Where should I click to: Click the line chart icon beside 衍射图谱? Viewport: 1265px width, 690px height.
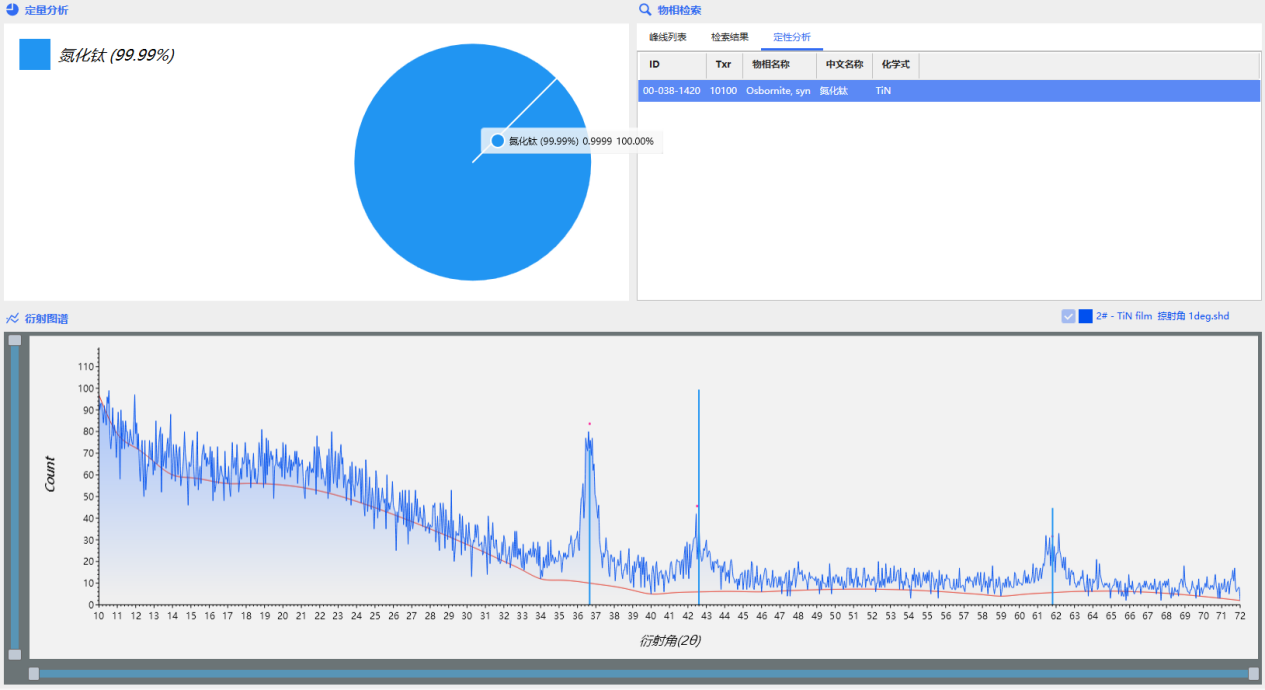click(12, 318)
